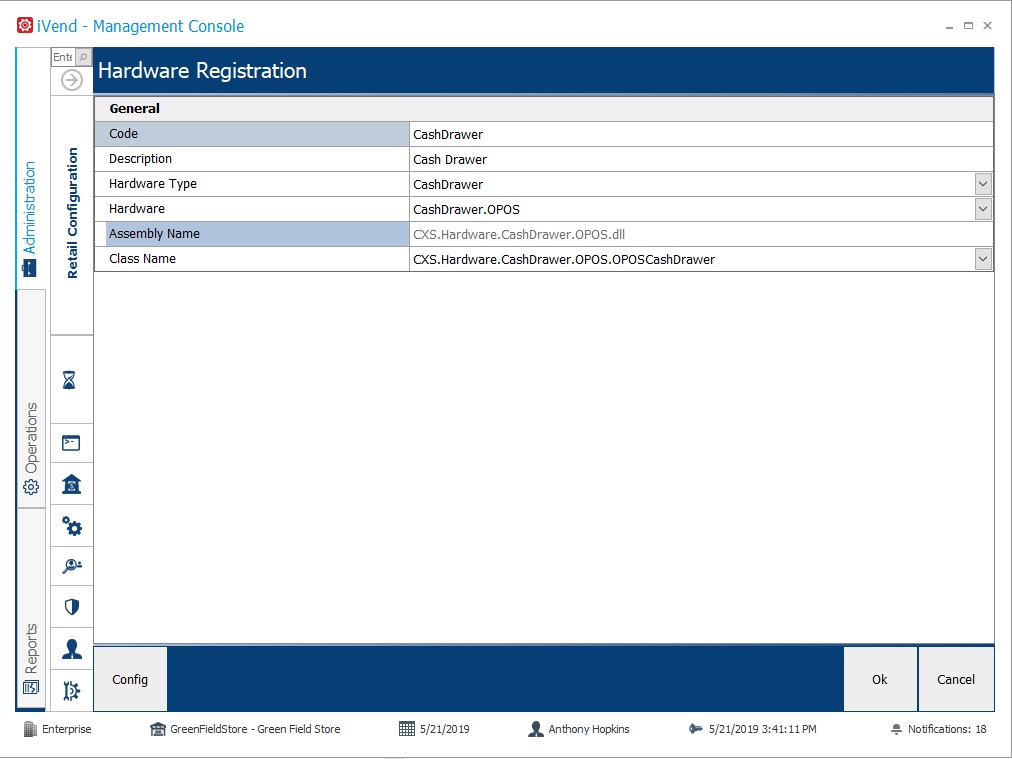Click the Hardware Registration title
This screenshot has height=759, width=1012.
[202, 70]
